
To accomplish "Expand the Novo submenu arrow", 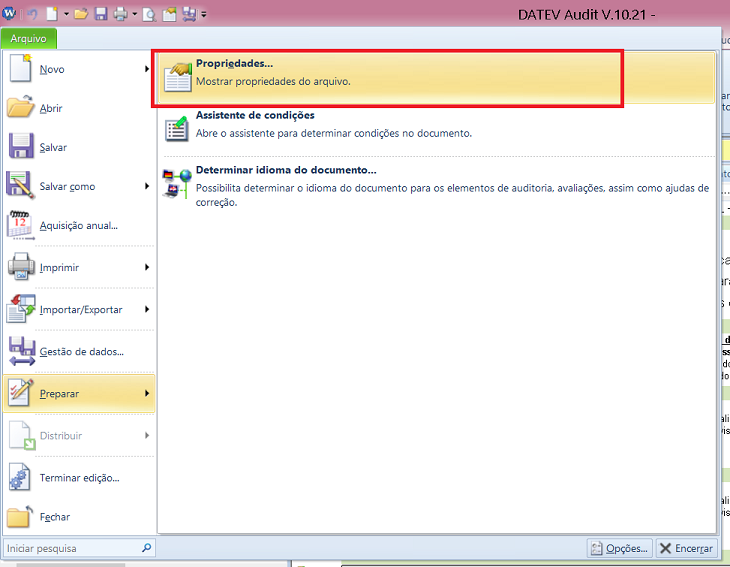I will [x=147, y=69].
